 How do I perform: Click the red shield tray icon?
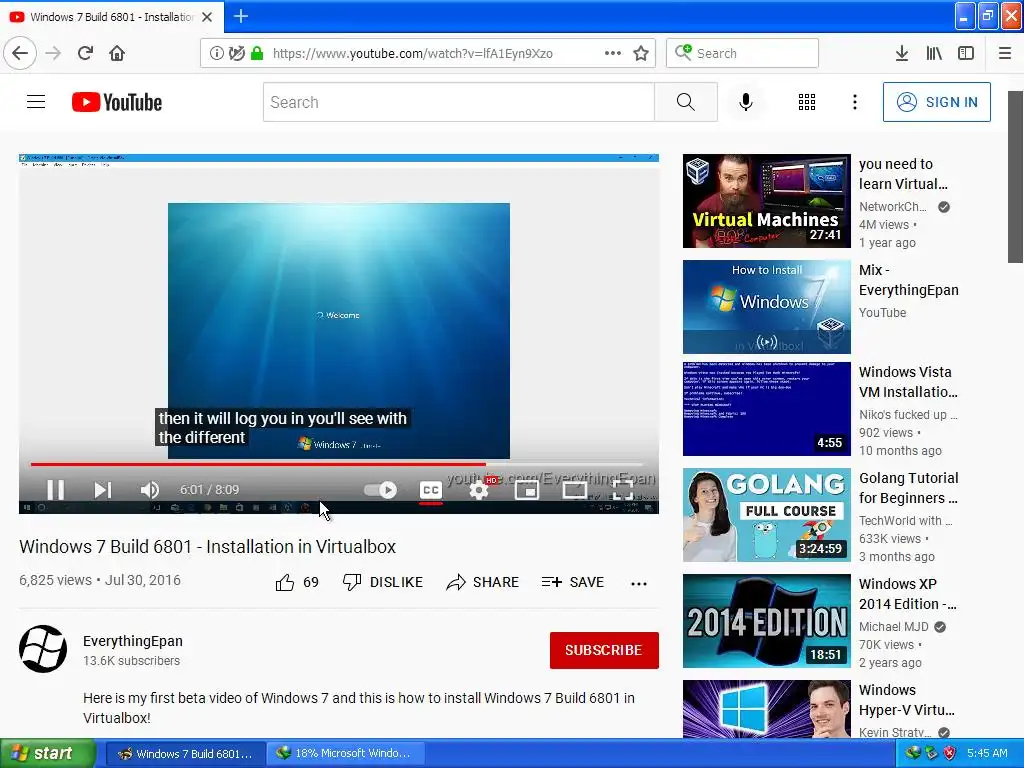950,753
